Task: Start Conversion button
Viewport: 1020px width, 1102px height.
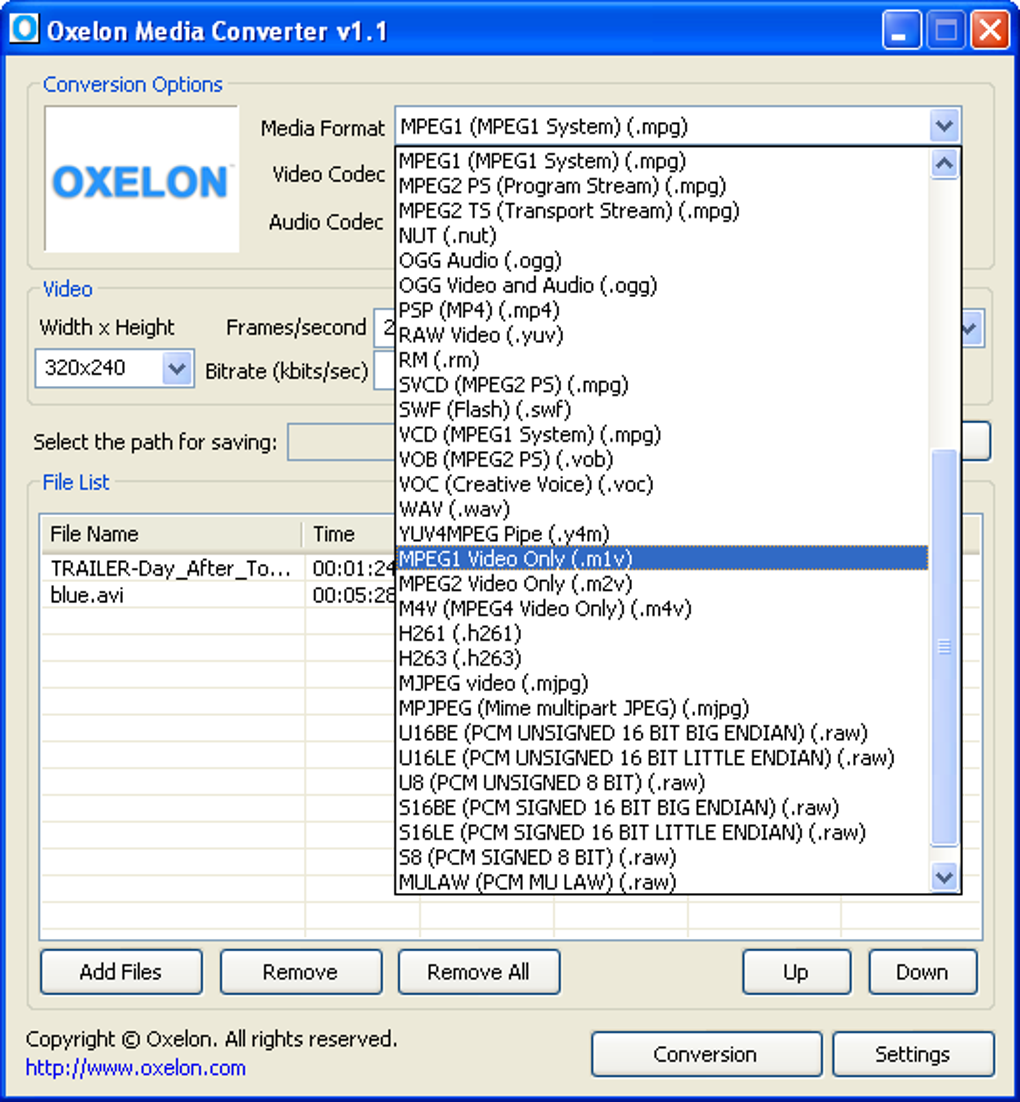Action: pyautogui.click(x=706, y=1054)
